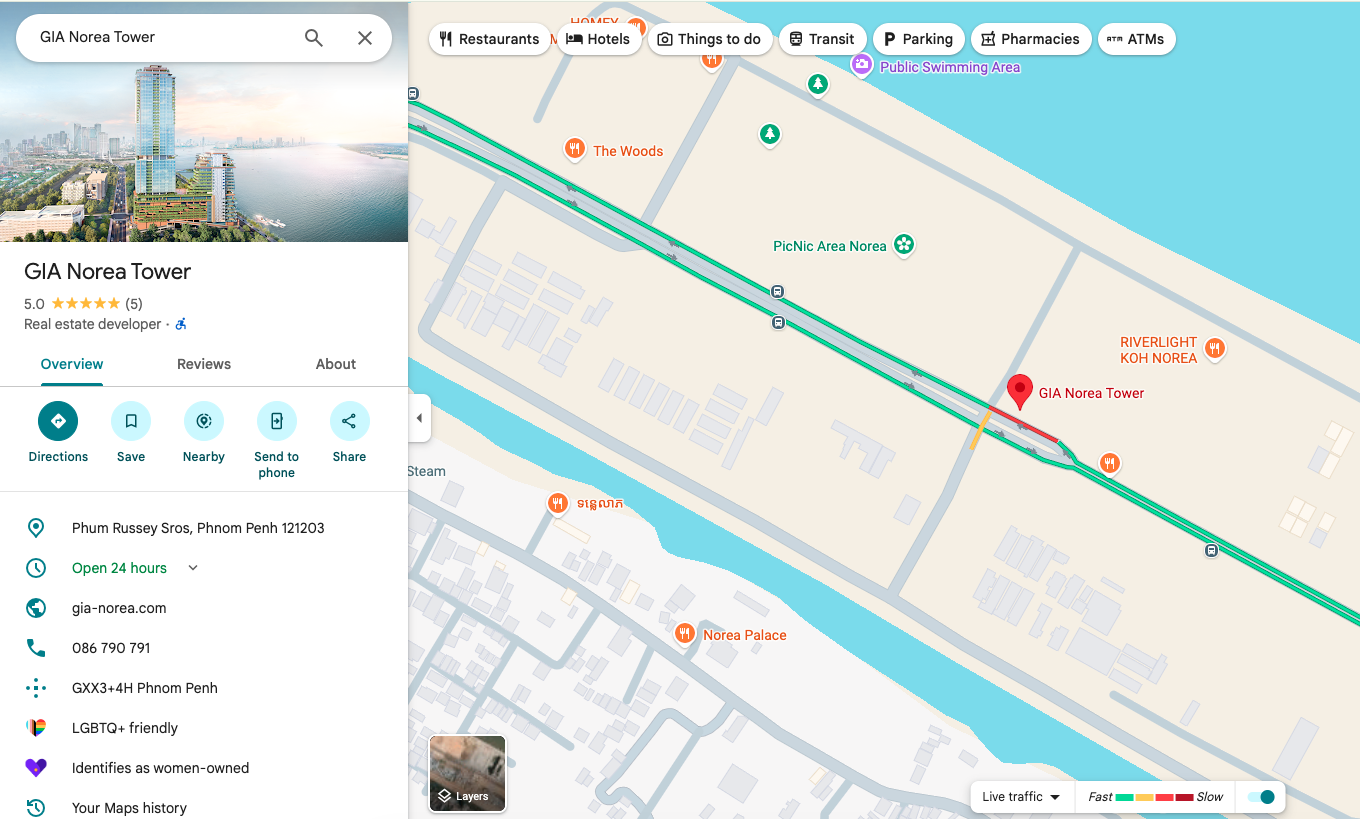This screenshot has width=1360, height=819.
Task: Show Things to do on map
Action: (x=709, y=39)
